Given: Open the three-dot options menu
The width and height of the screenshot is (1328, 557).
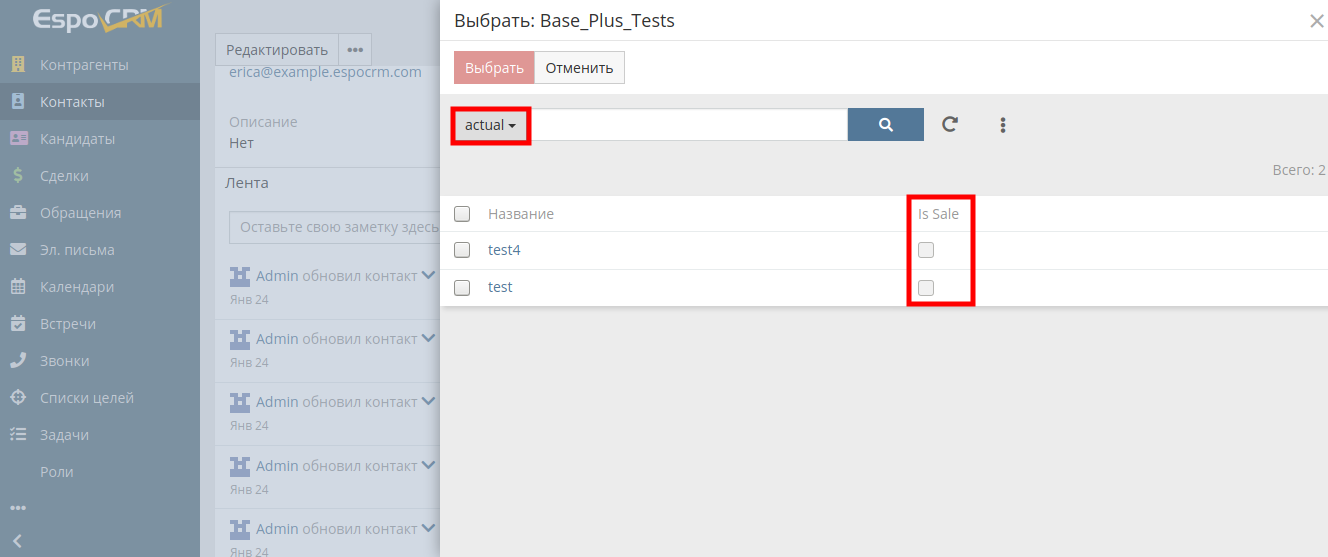Looking at the screenshot, I should pos(1002,125).
